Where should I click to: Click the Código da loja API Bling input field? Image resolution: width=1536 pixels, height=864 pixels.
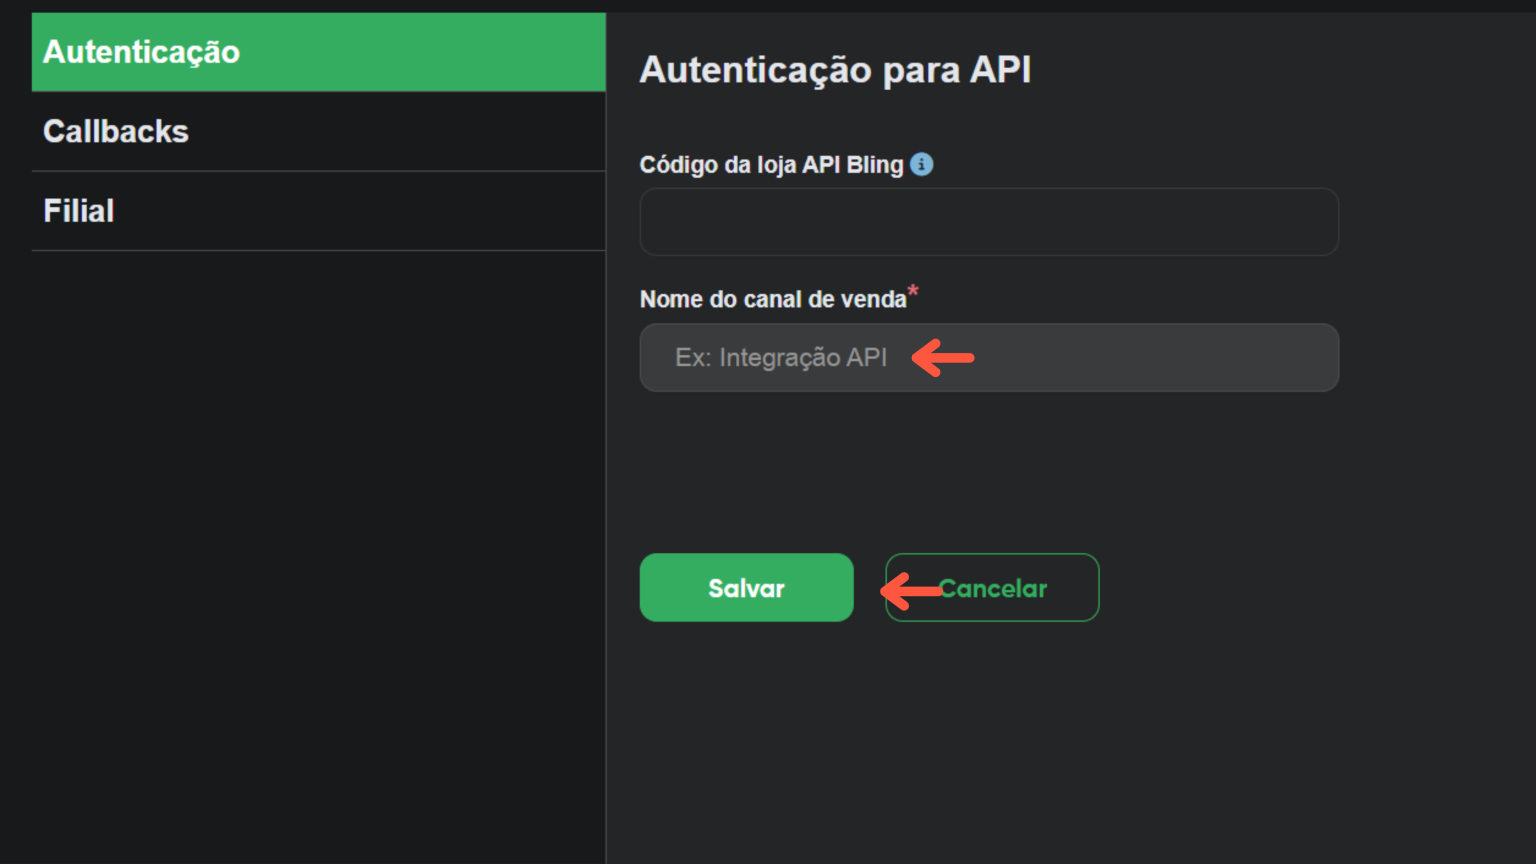pos(988,222)
